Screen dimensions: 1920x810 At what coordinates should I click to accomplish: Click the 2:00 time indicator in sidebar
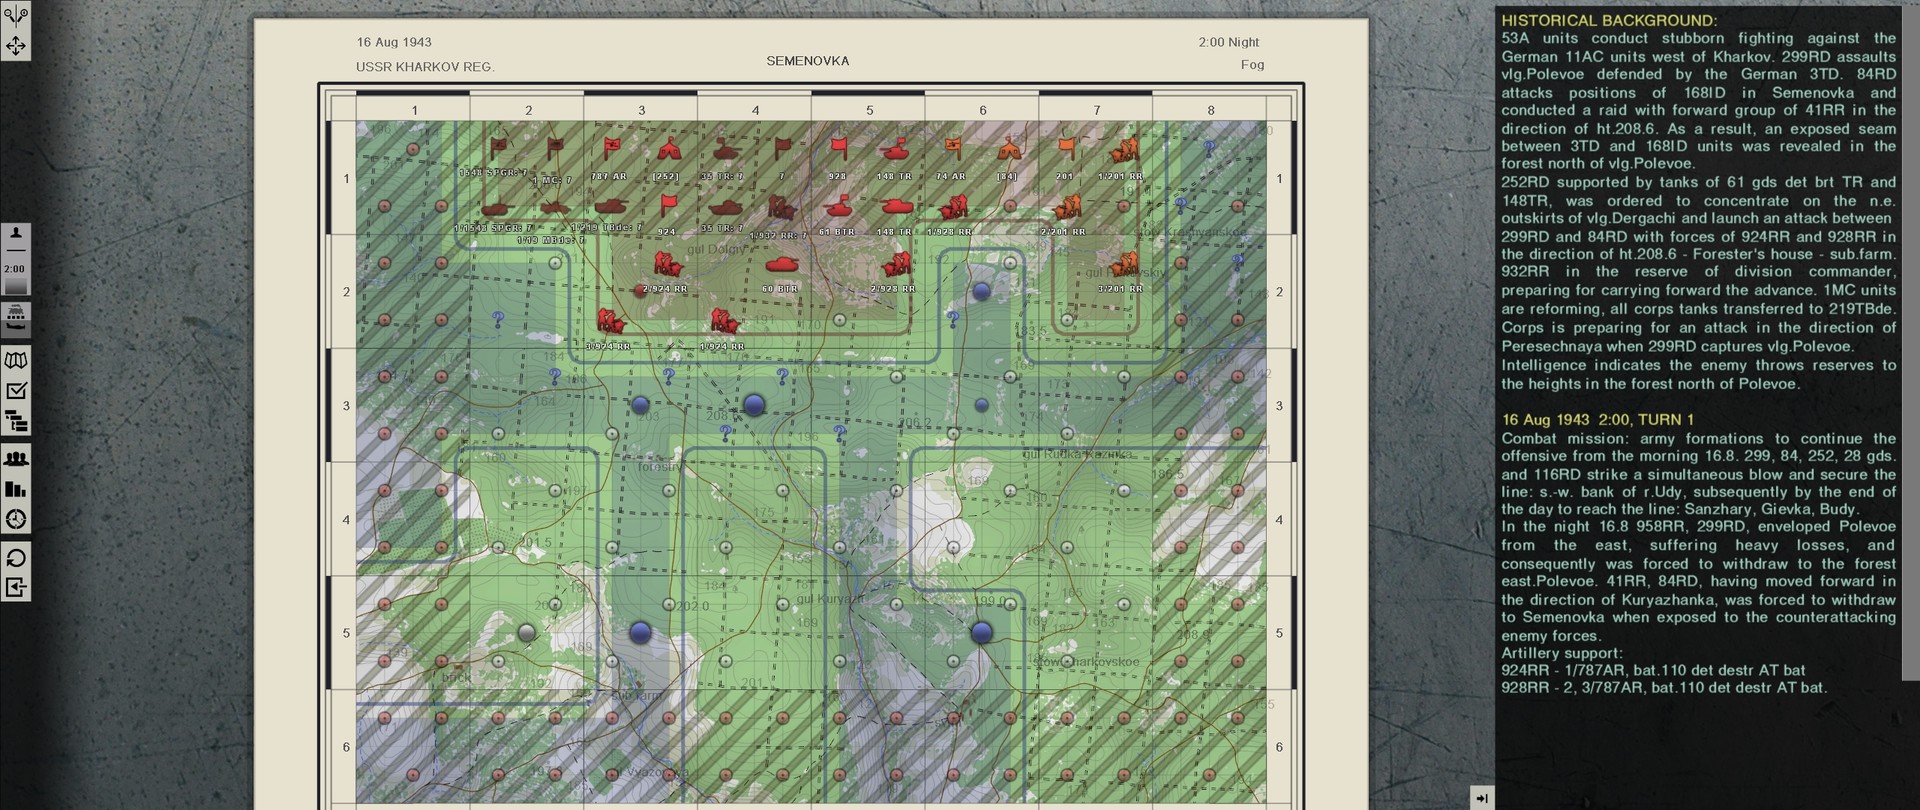tap(15, 270)
